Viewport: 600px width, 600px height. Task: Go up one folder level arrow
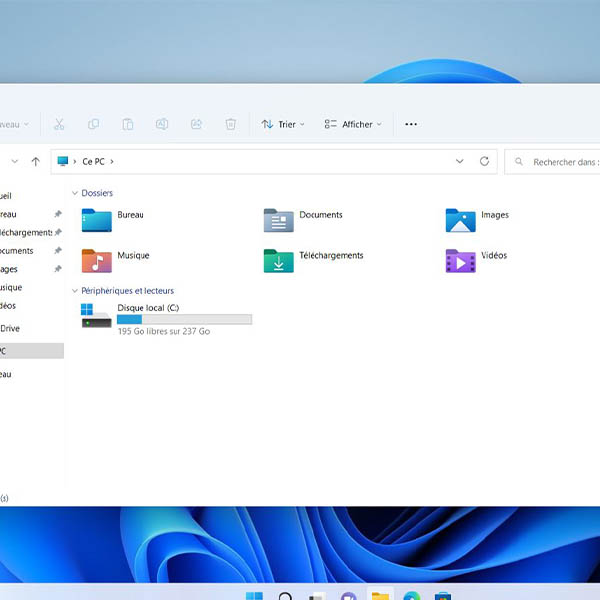click(36, 161)
